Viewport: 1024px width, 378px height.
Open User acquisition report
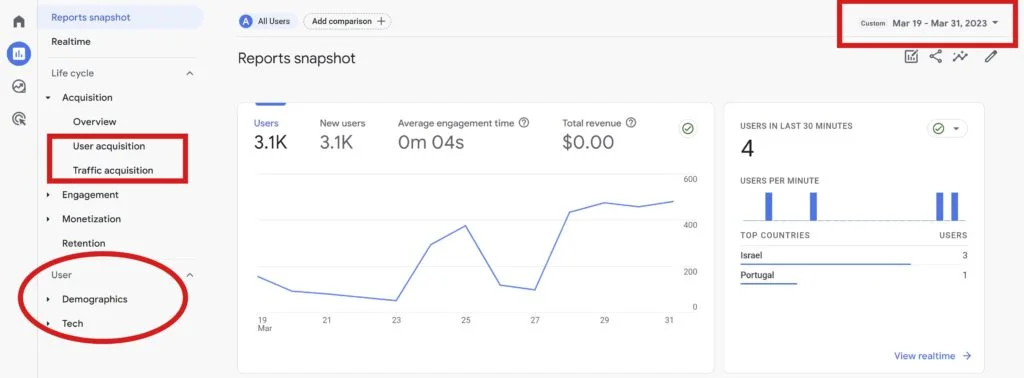click(x=109, y=146)
